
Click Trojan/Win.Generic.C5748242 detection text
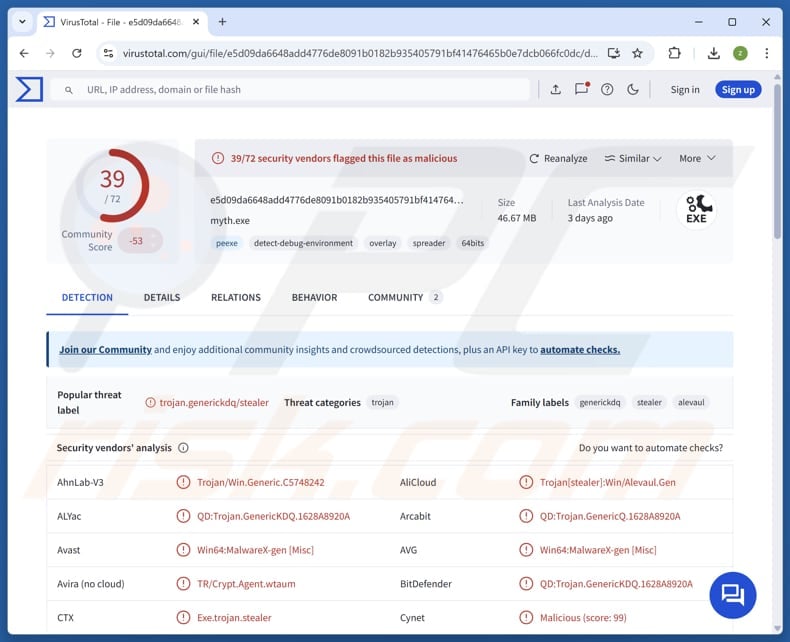tap(260, 482)
